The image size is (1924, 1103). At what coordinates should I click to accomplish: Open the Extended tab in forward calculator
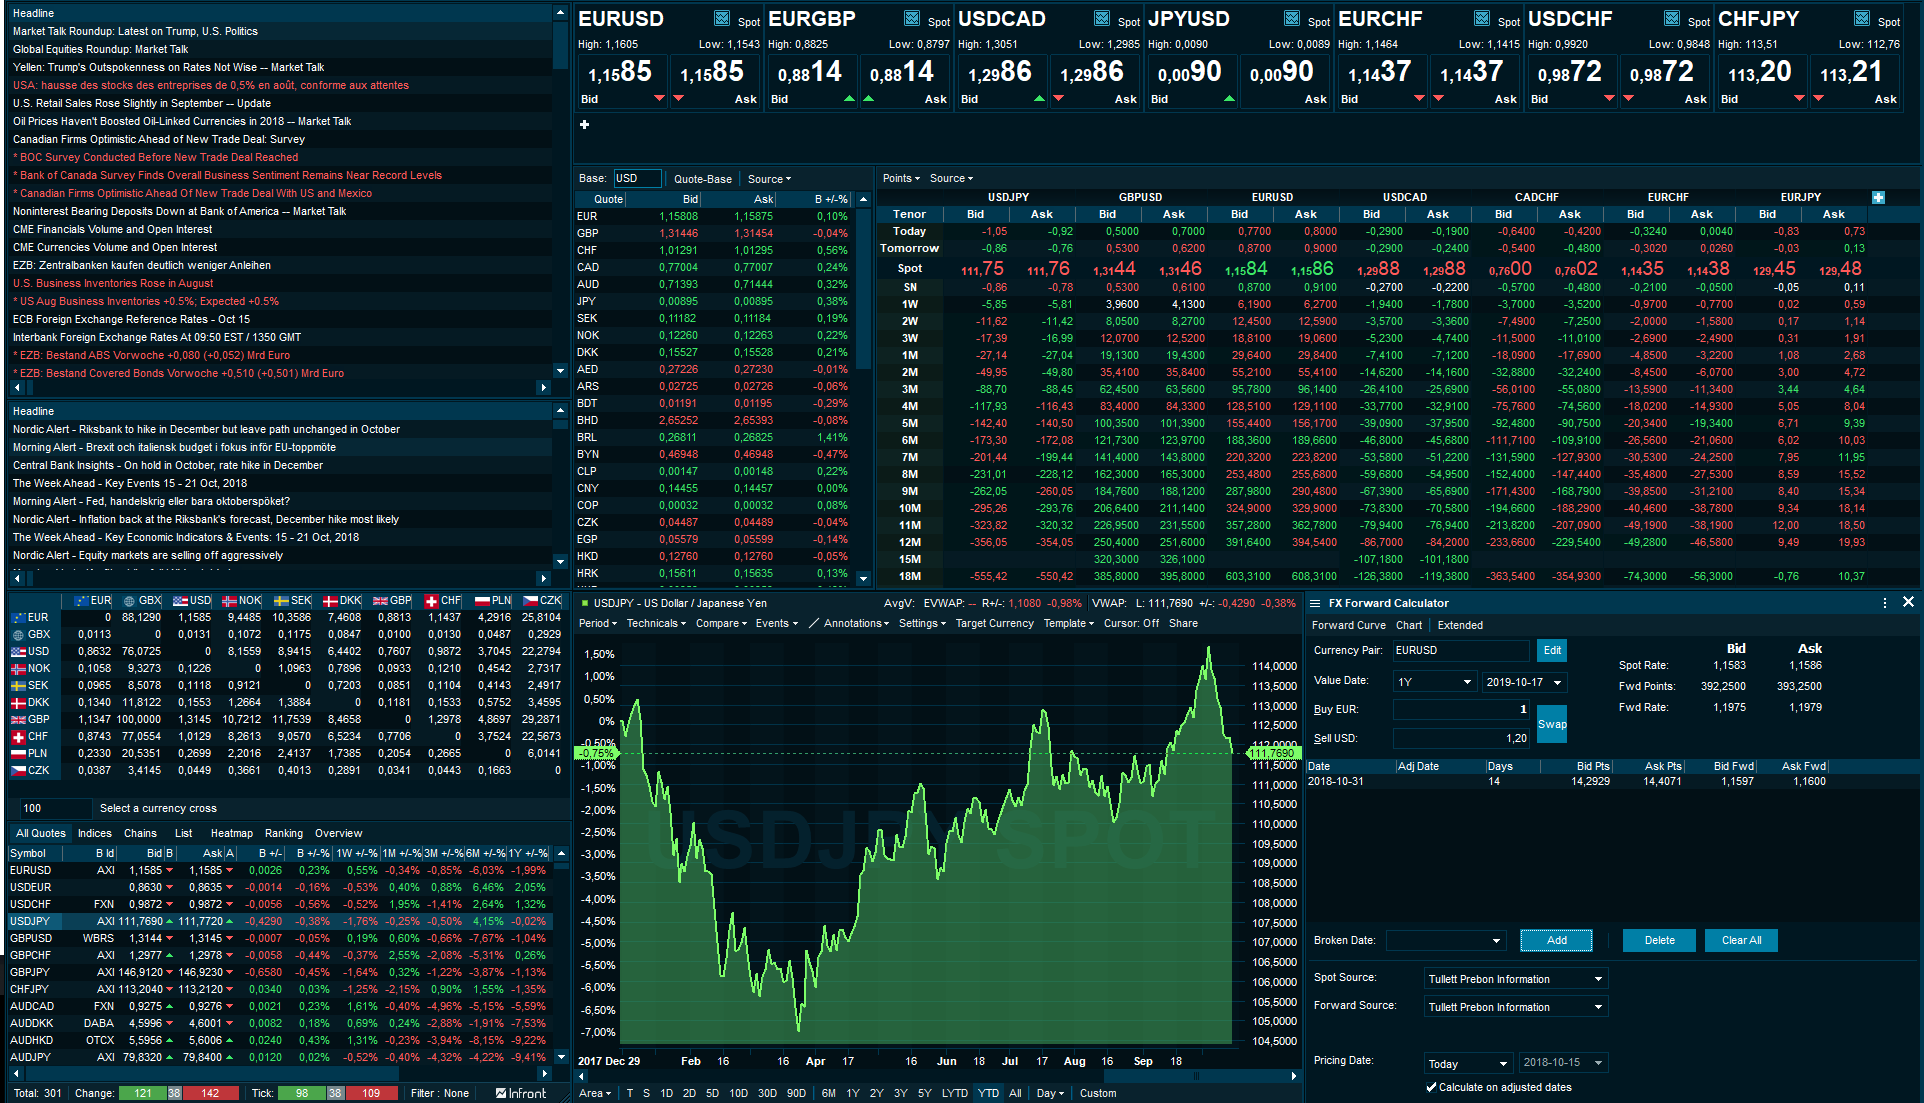point(1460,625)
